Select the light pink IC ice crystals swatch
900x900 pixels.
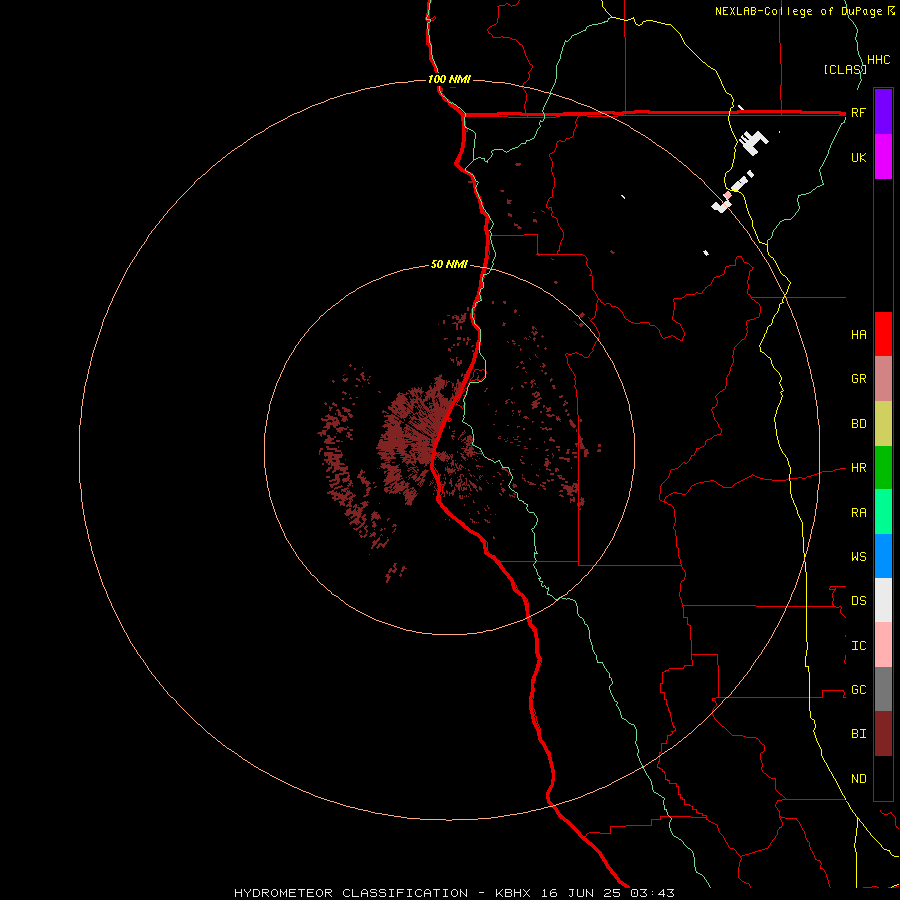point(883,645)
